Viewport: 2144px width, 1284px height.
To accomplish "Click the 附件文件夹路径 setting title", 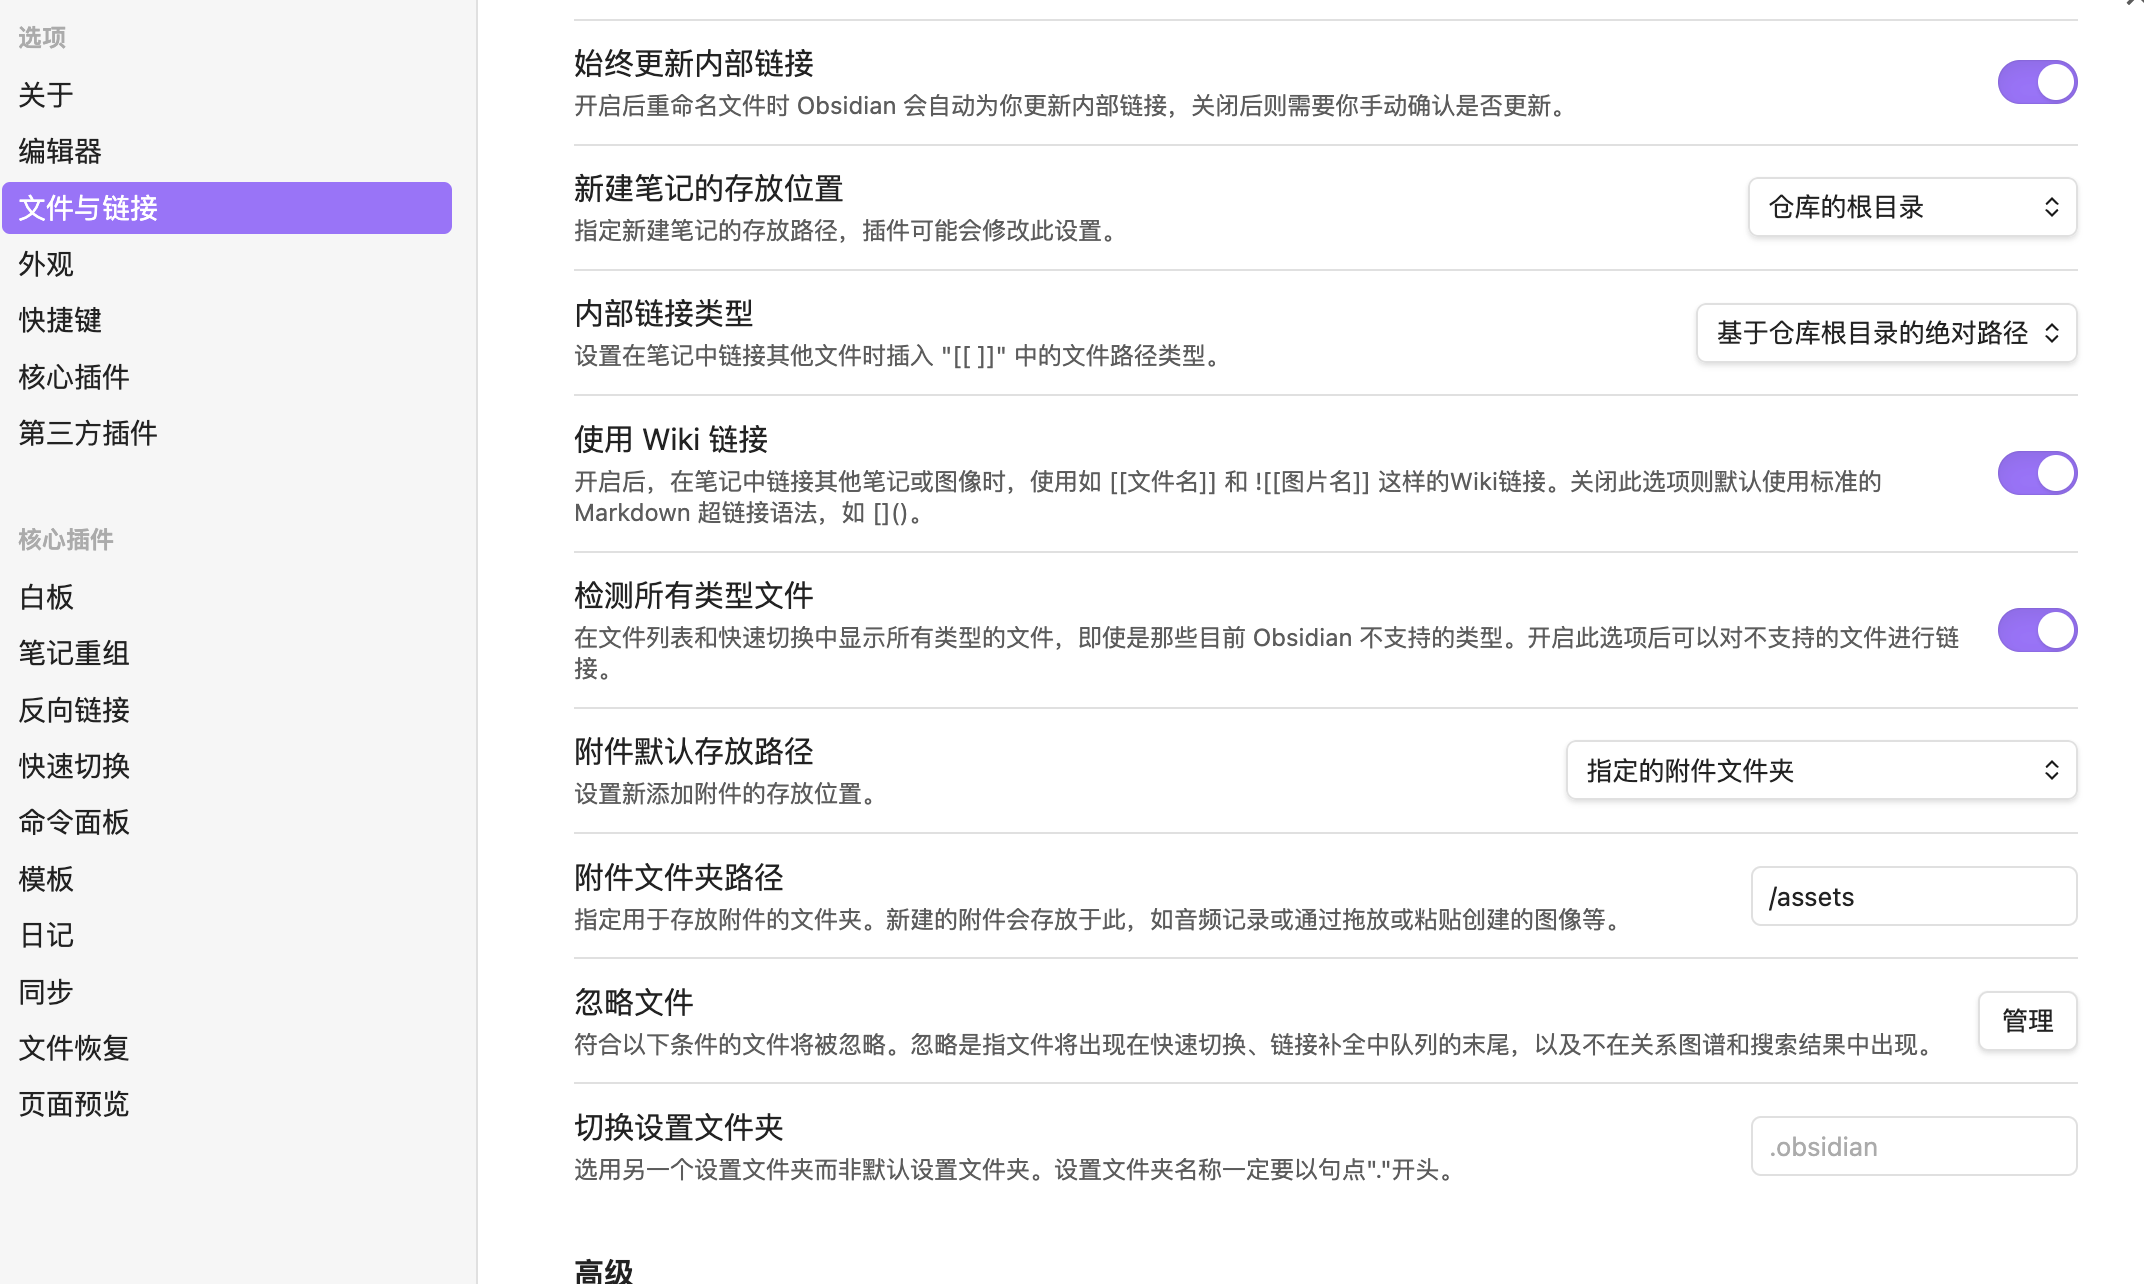I will [x=679, y=877].
